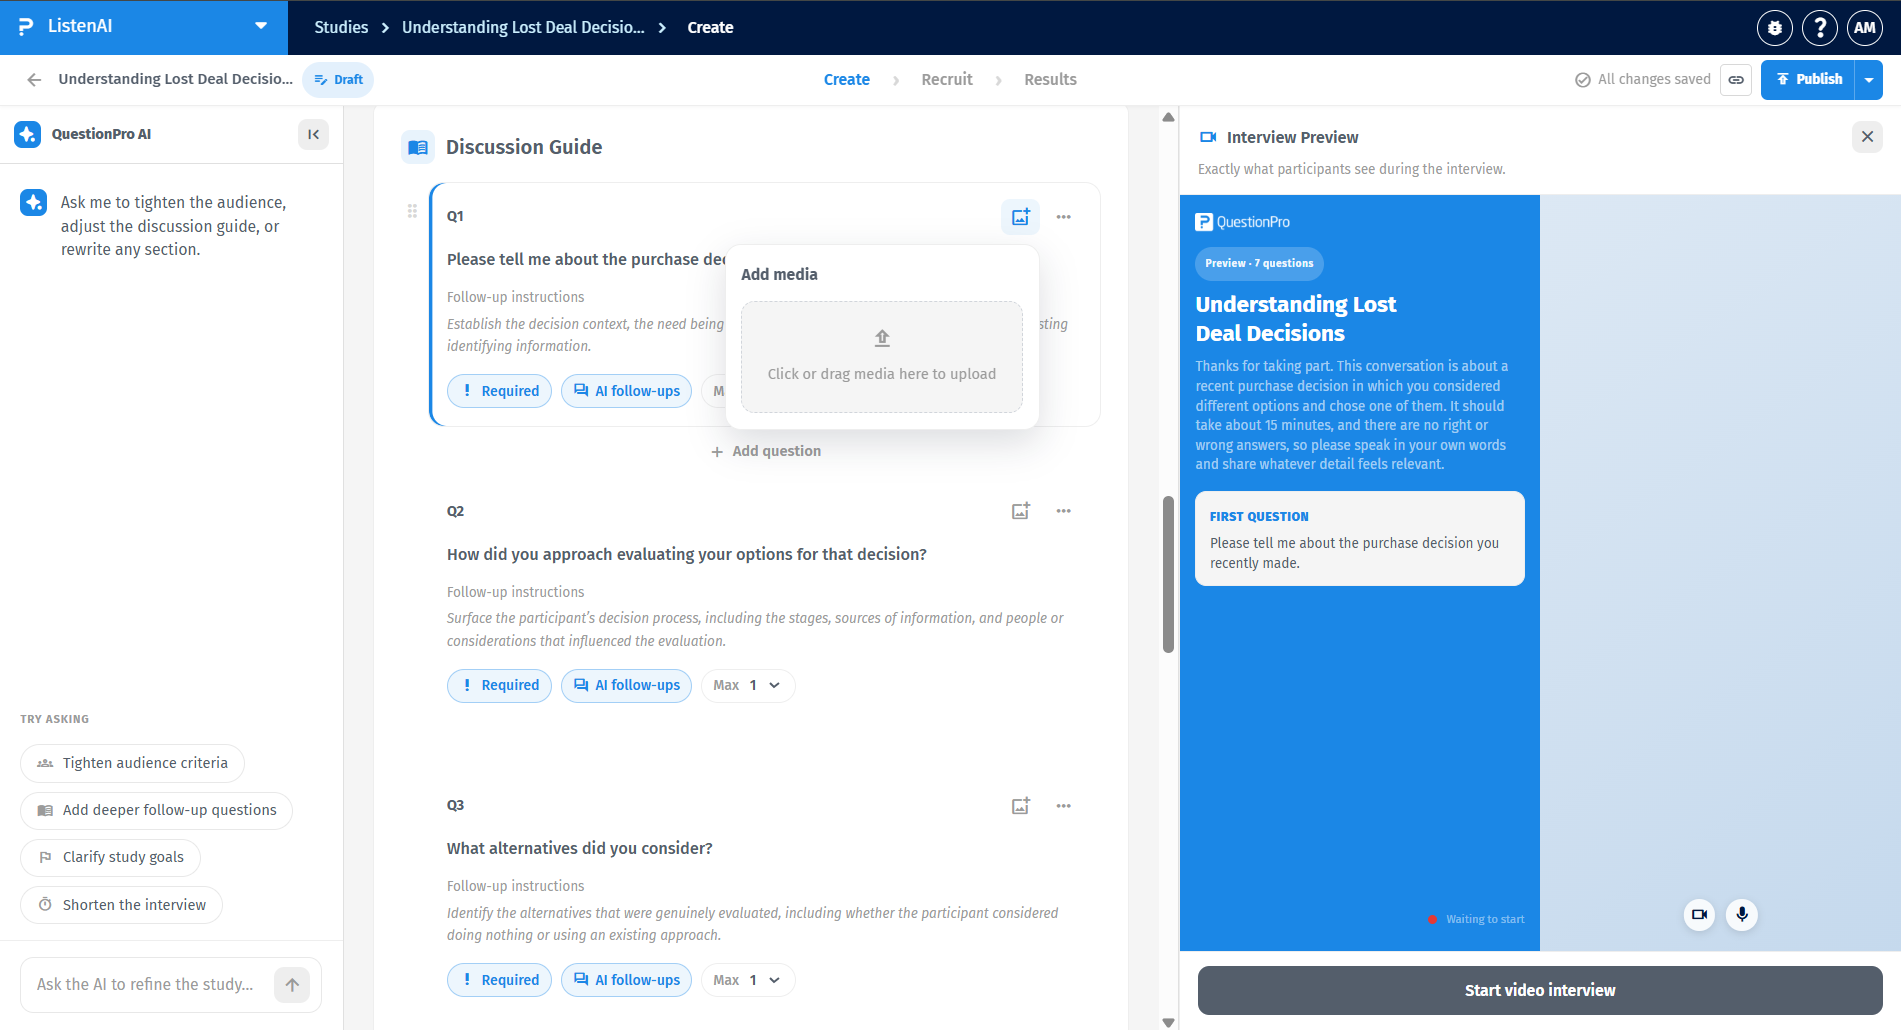Grab the Q1 drag handle
The width and height of the screenshot is (1901, 1030).
(412, 211)
